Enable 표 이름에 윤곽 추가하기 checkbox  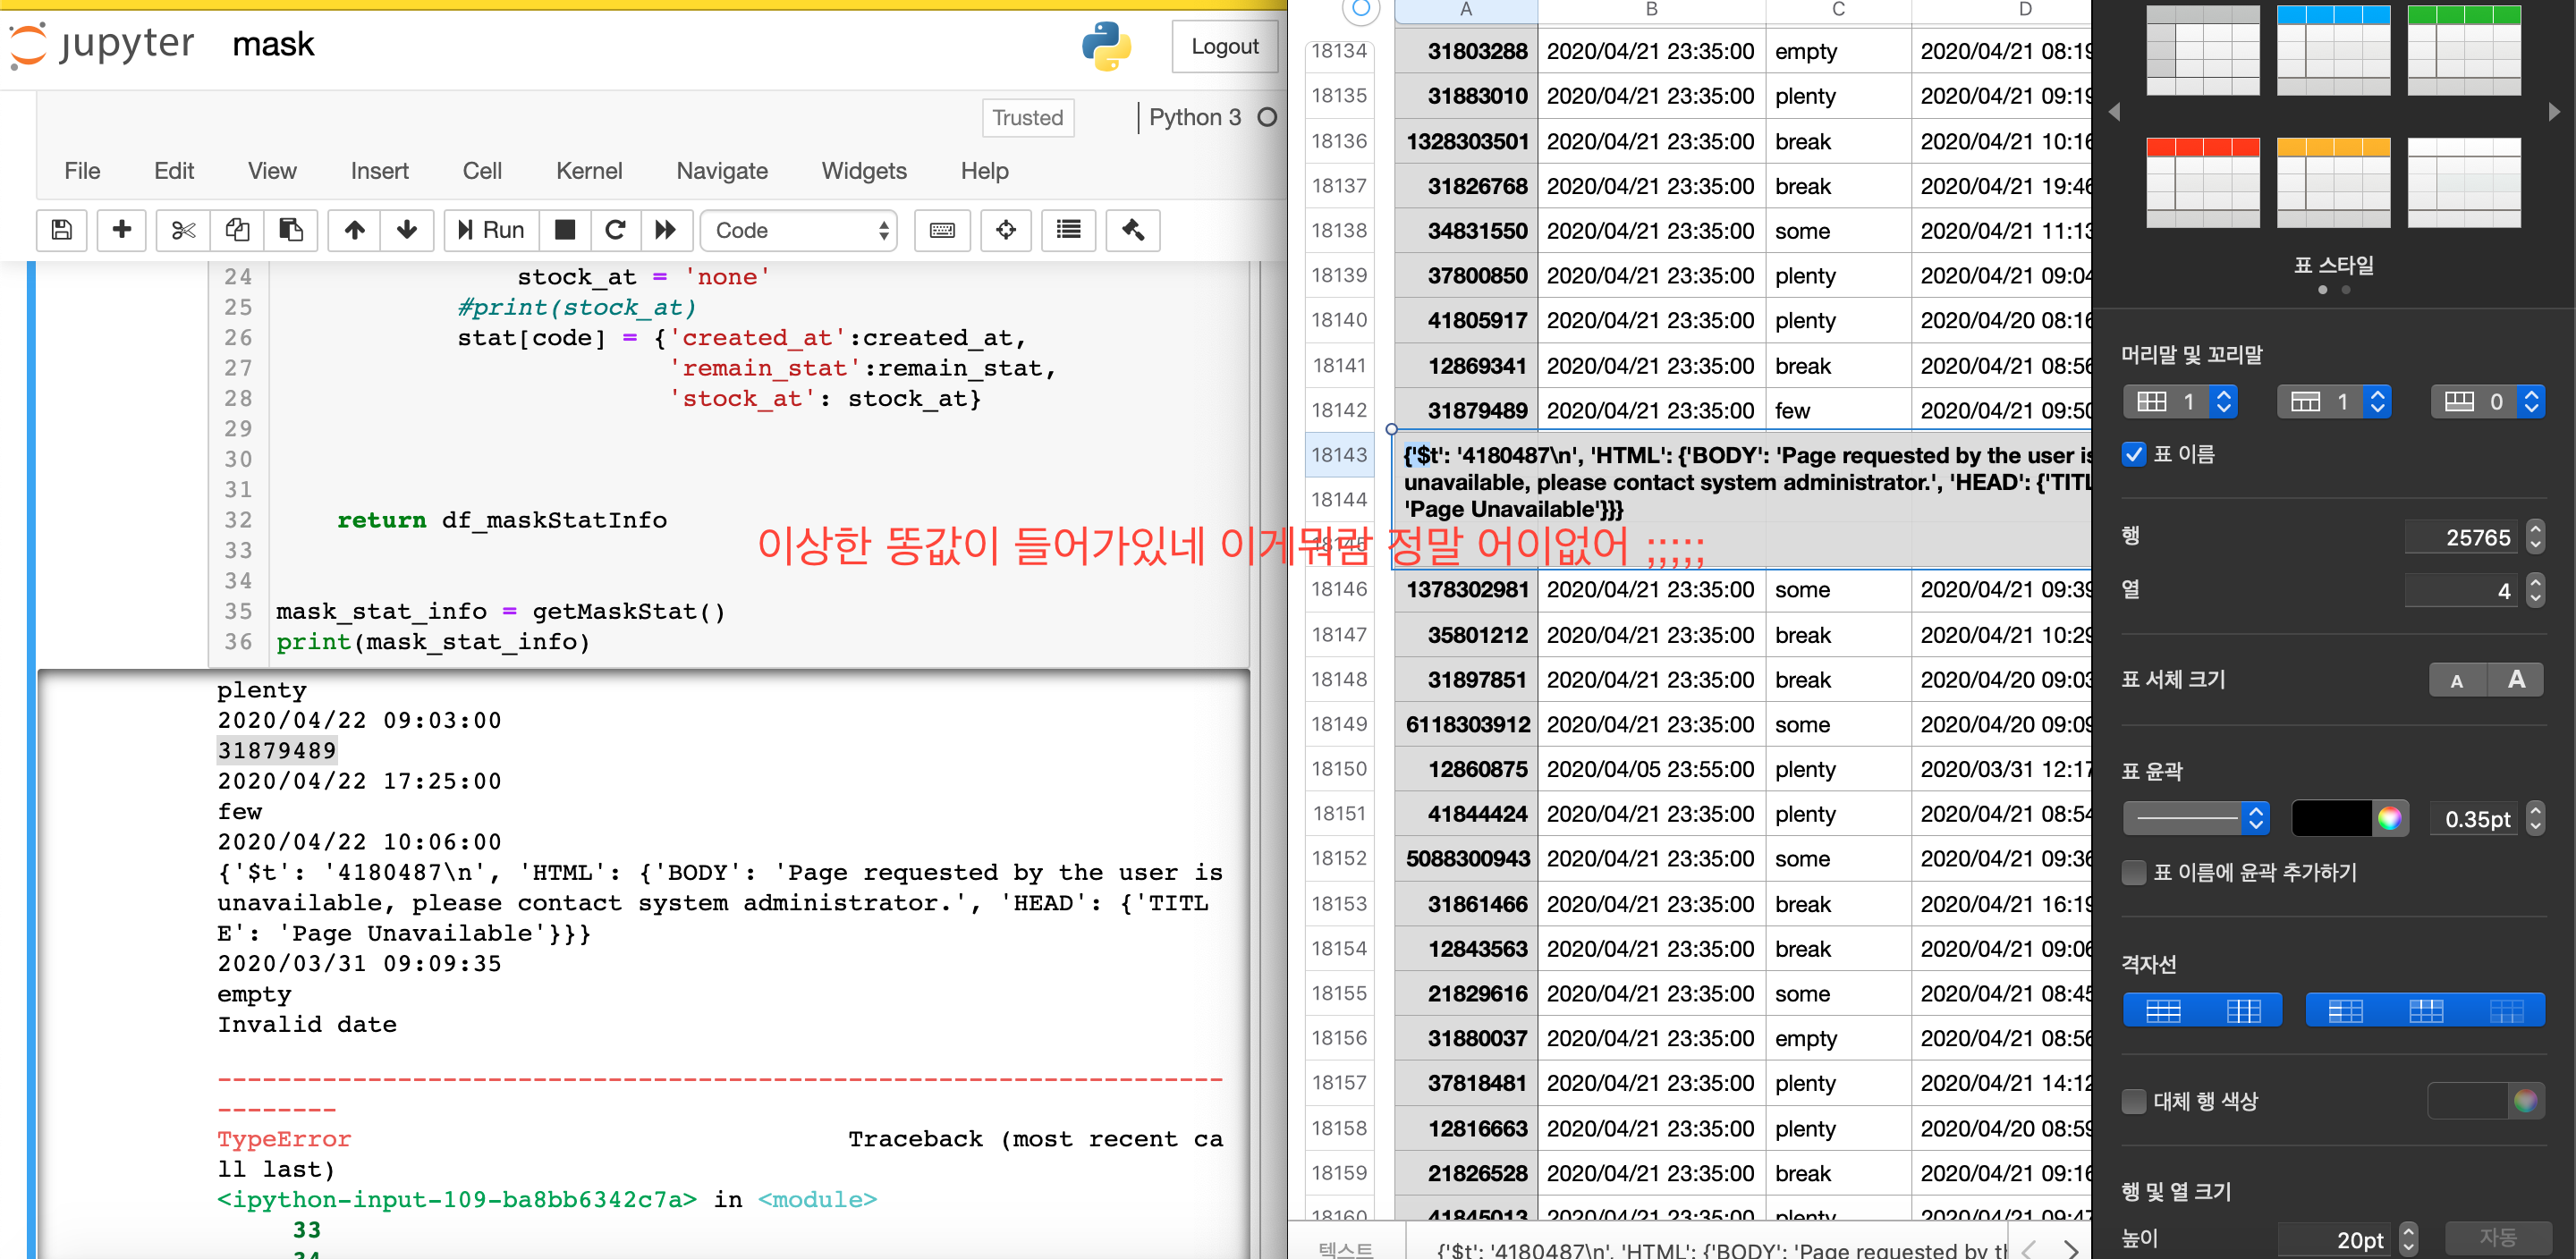coord(2133,872)
